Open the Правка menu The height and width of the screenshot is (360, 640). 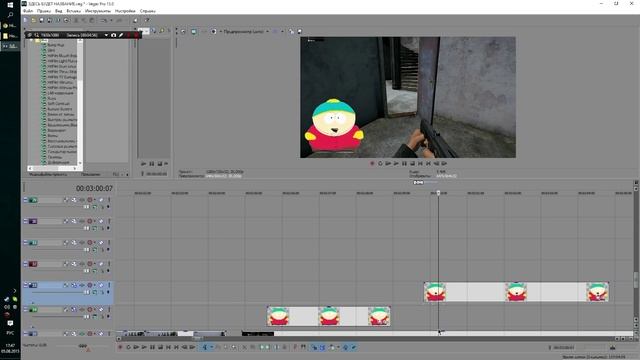point(44,11)
